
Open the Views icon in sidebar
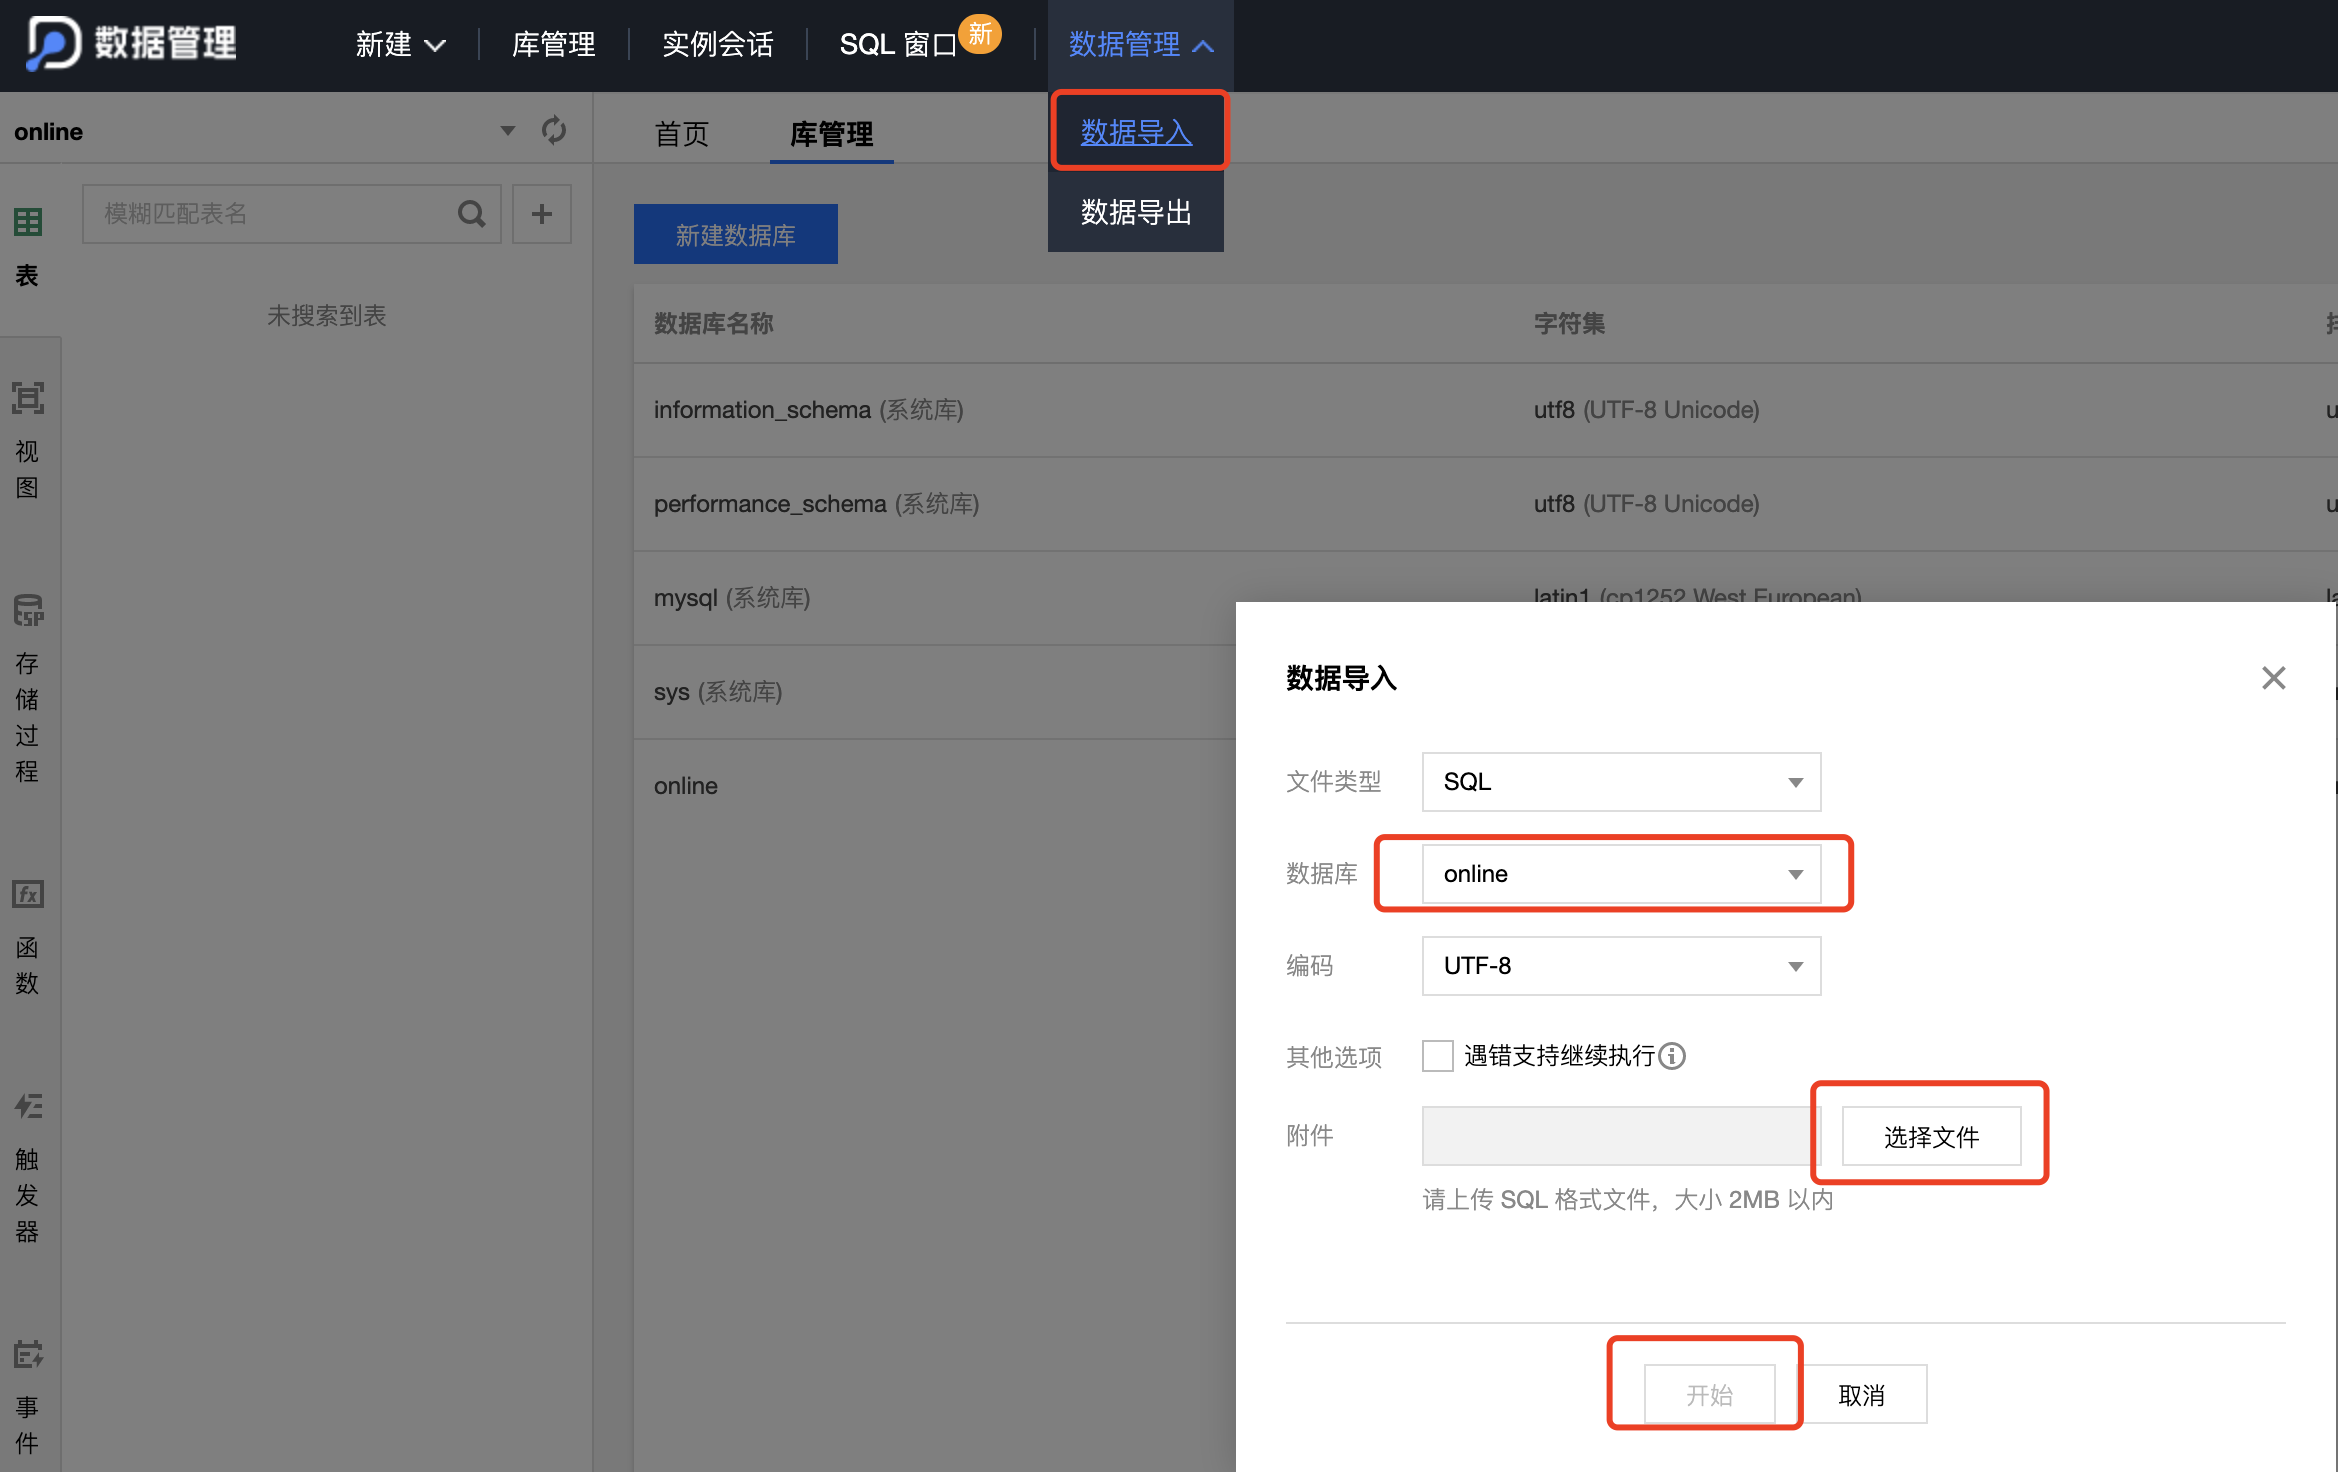click(28, 398)
